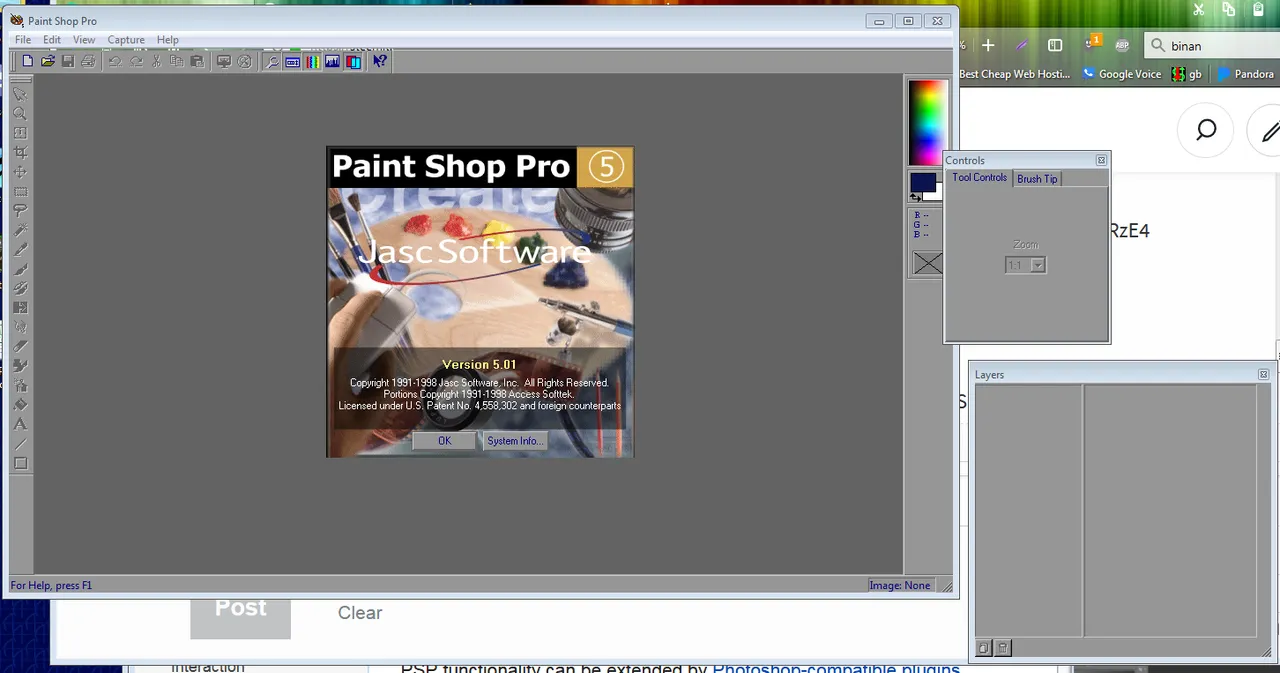
Task: Select the Shape rectangle tool
Action: coord(20,463)
